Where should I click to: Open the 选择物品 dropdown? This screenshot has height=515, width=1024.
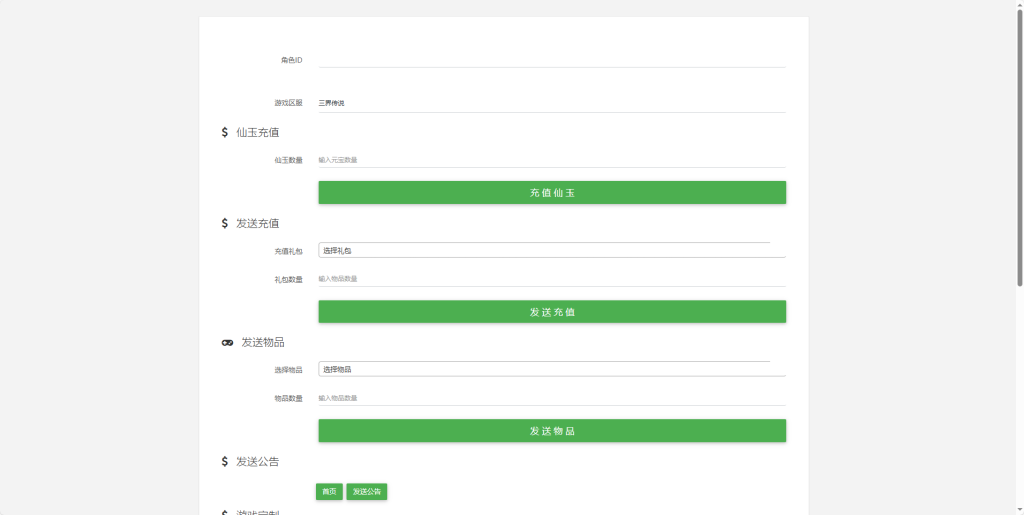pos(552,369)
